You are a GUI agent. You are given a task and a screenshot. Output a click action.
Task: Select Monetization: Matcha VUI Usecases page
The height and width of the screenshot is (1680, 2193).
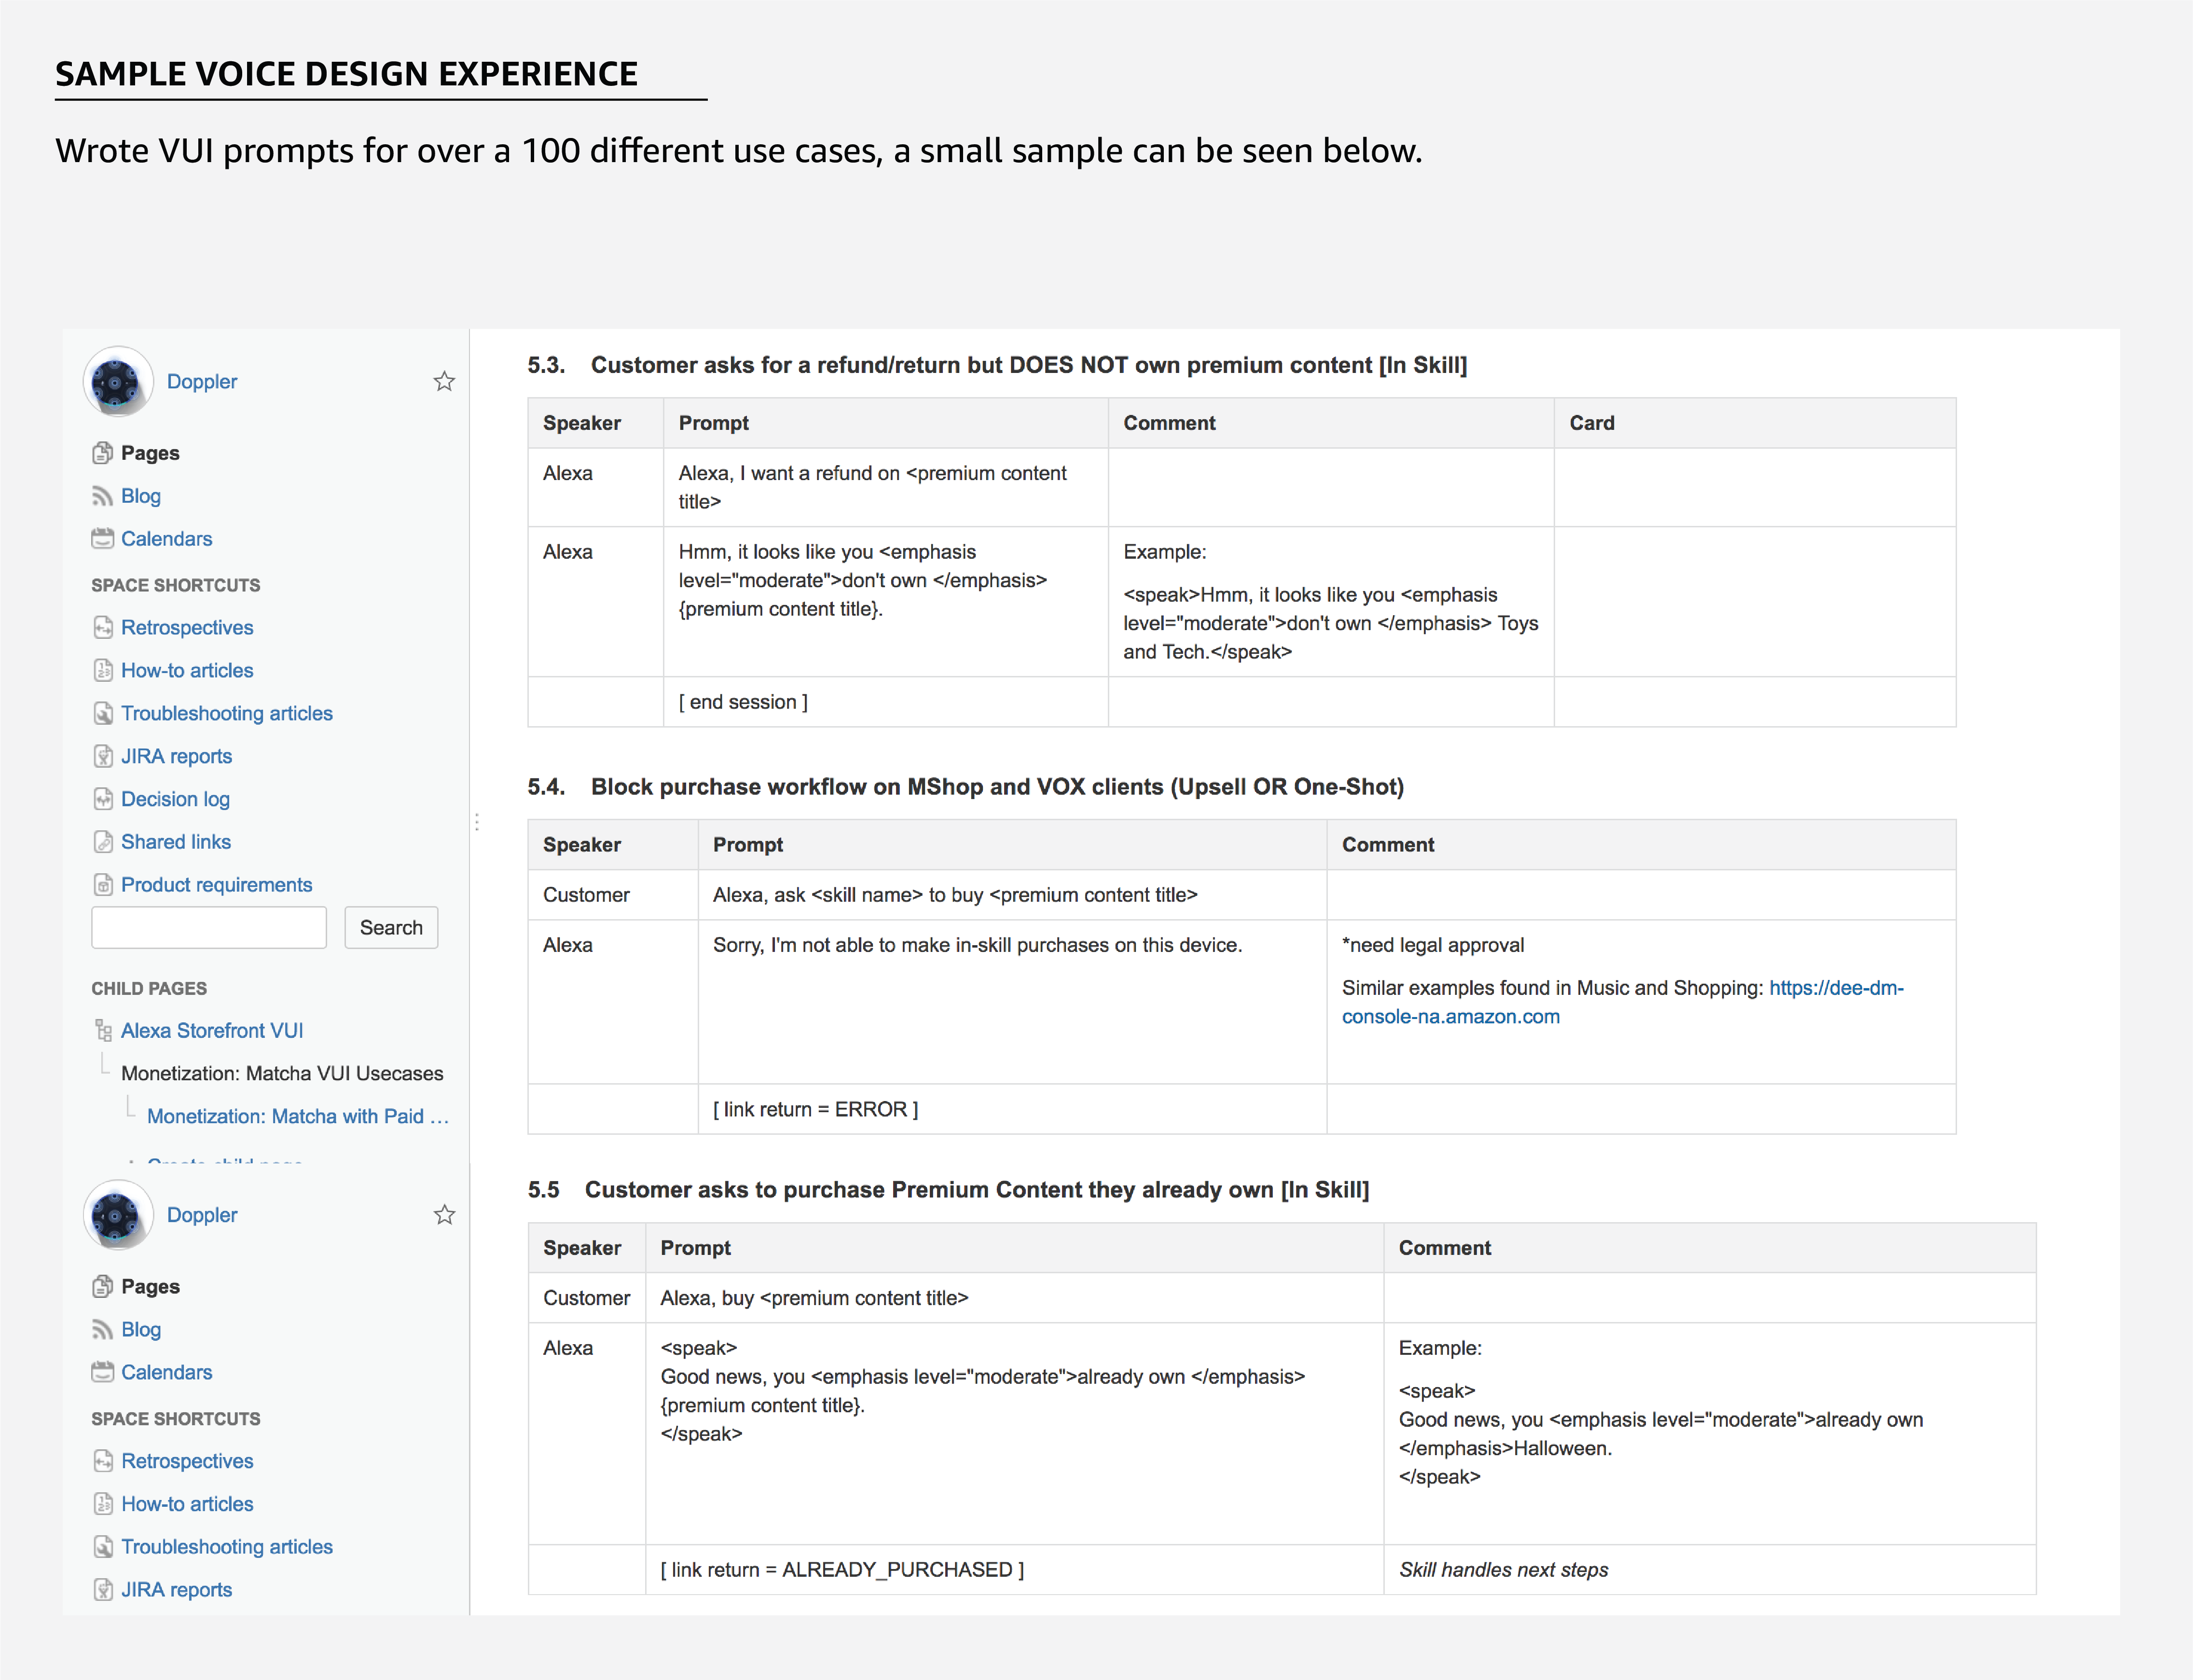282,1073
